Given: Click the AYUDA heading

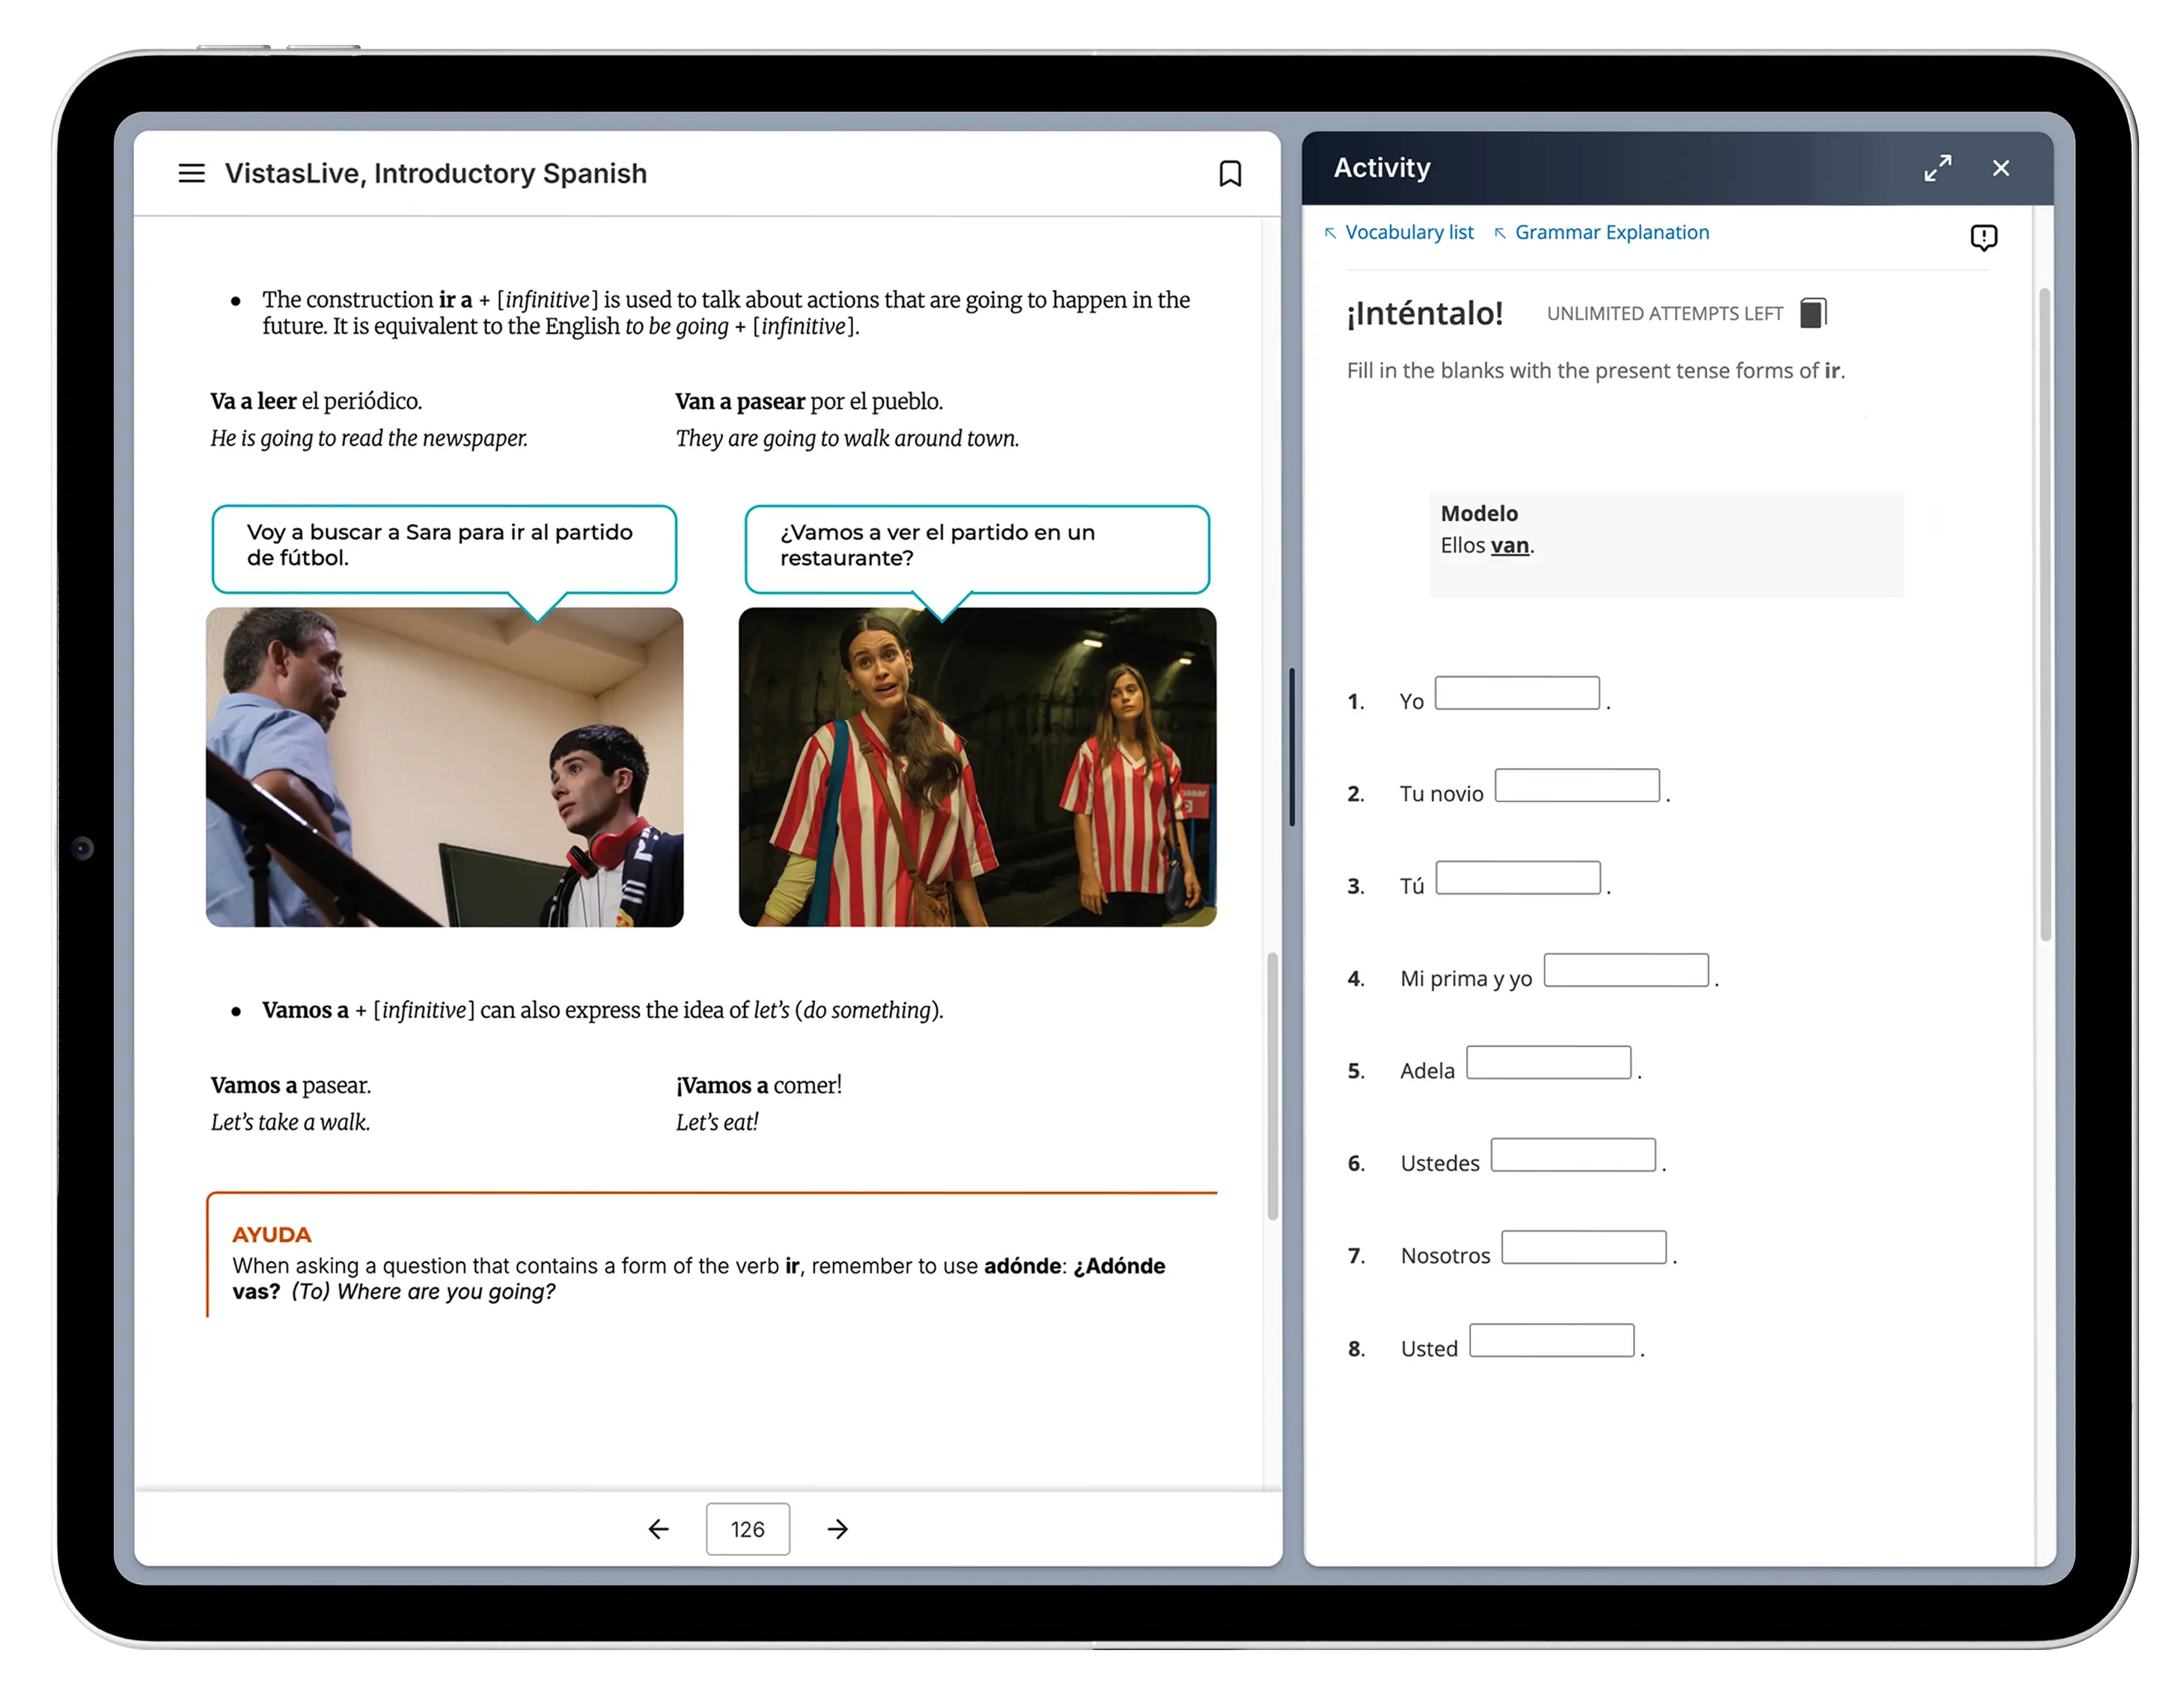Looking at the screenshot, I should 271,1234.
